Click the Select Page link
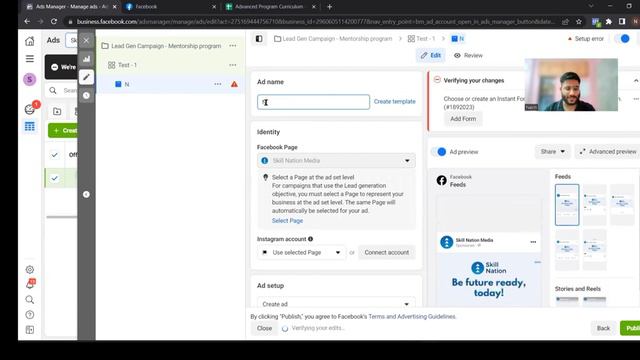 coord(287,220)
